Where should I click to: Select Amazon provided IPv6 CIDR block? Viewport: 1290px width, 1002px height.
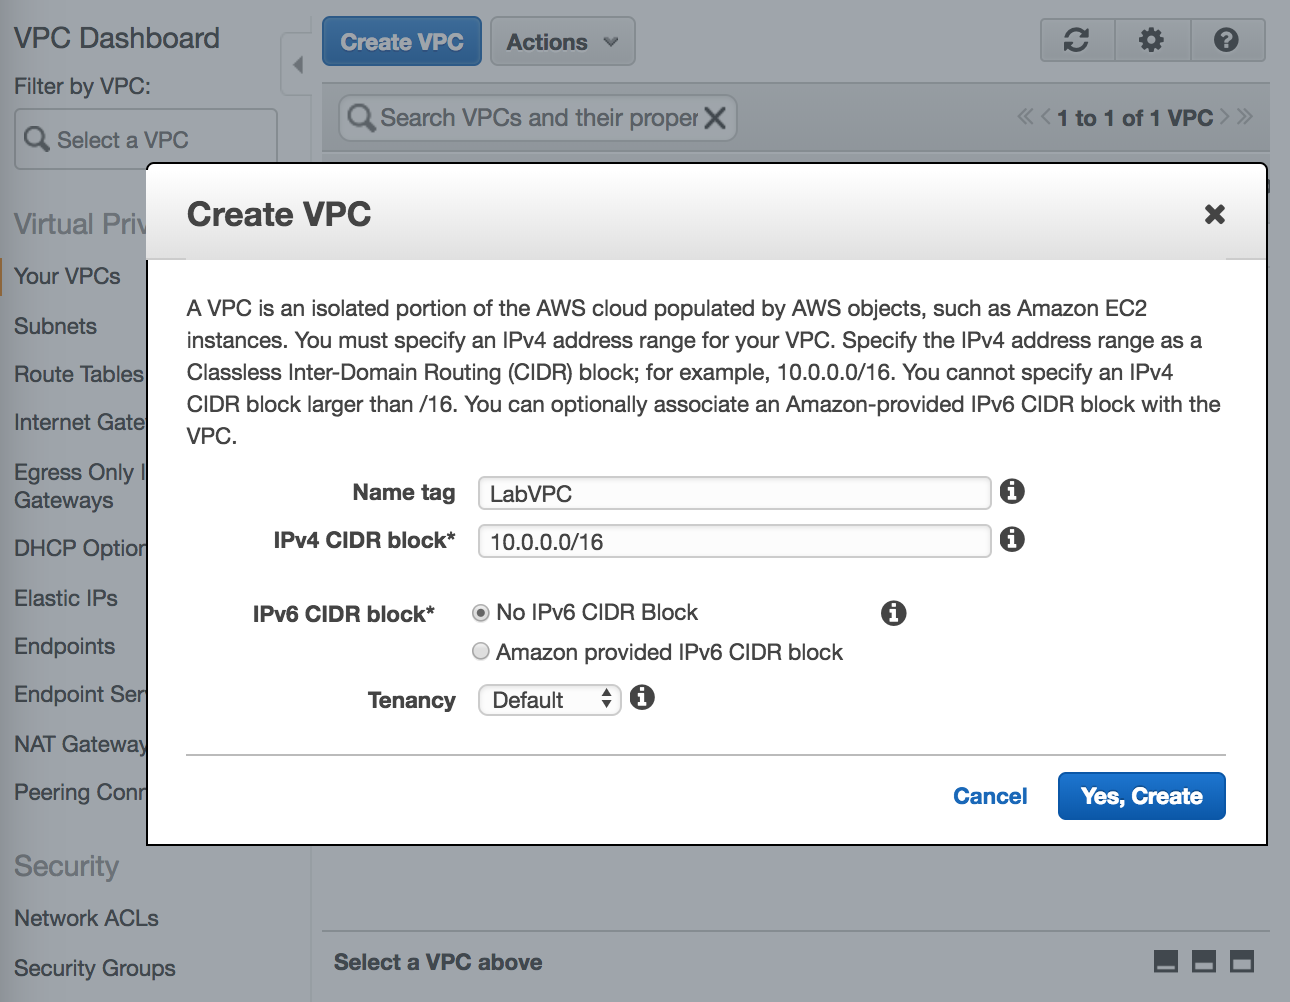tap(481, 651)
